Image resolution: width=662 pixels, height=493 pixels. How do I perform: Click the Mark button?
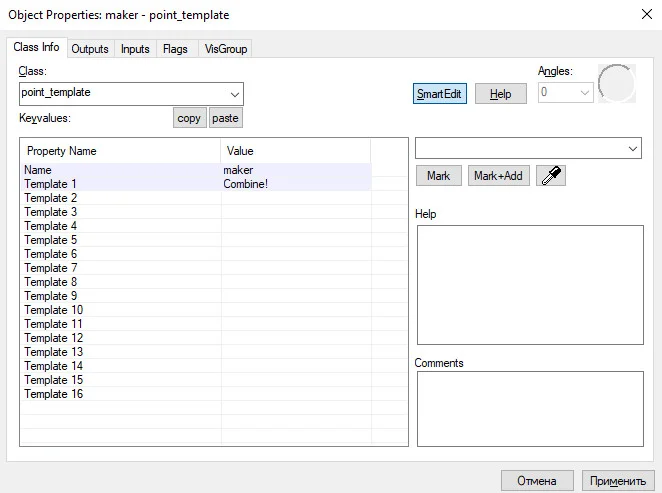(439, 176)
